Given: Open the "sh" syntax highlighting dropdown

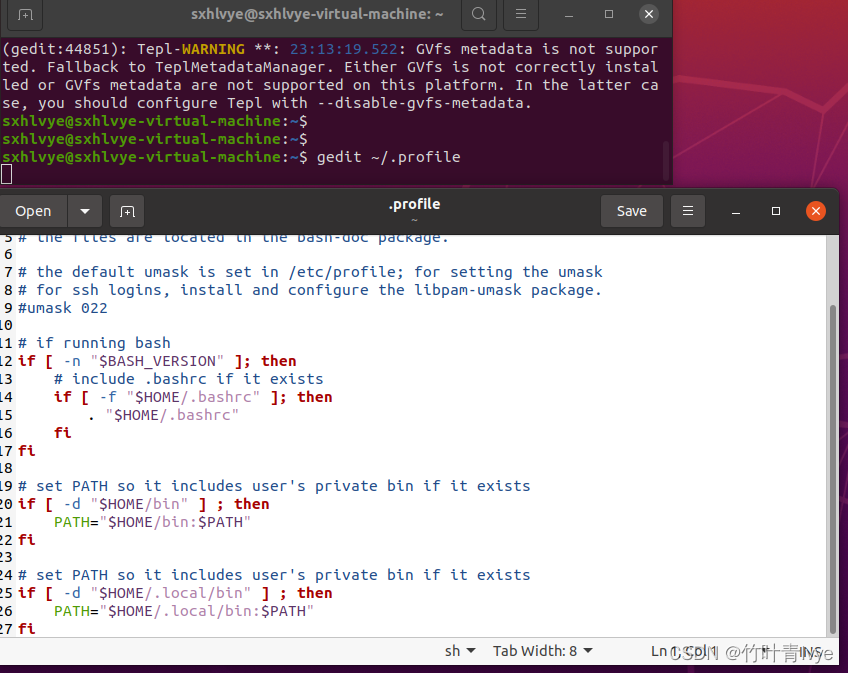Looking at the screenshot, I should (459, 650).
